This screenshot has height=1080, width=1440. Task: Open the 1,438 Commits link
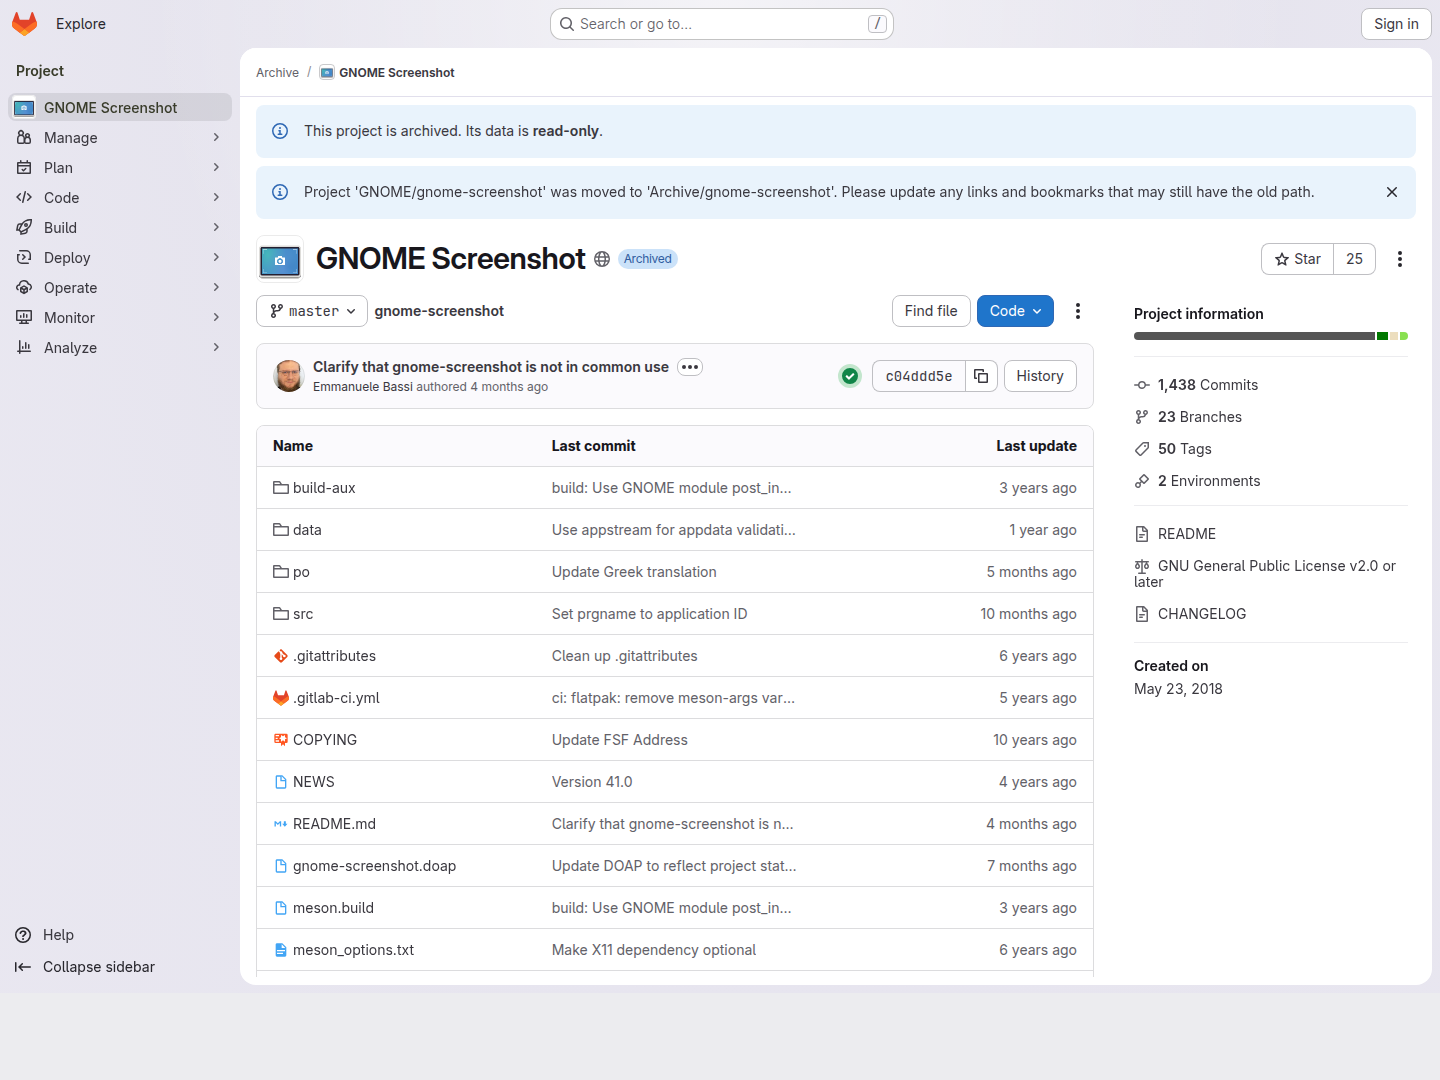coord(1208,385)
